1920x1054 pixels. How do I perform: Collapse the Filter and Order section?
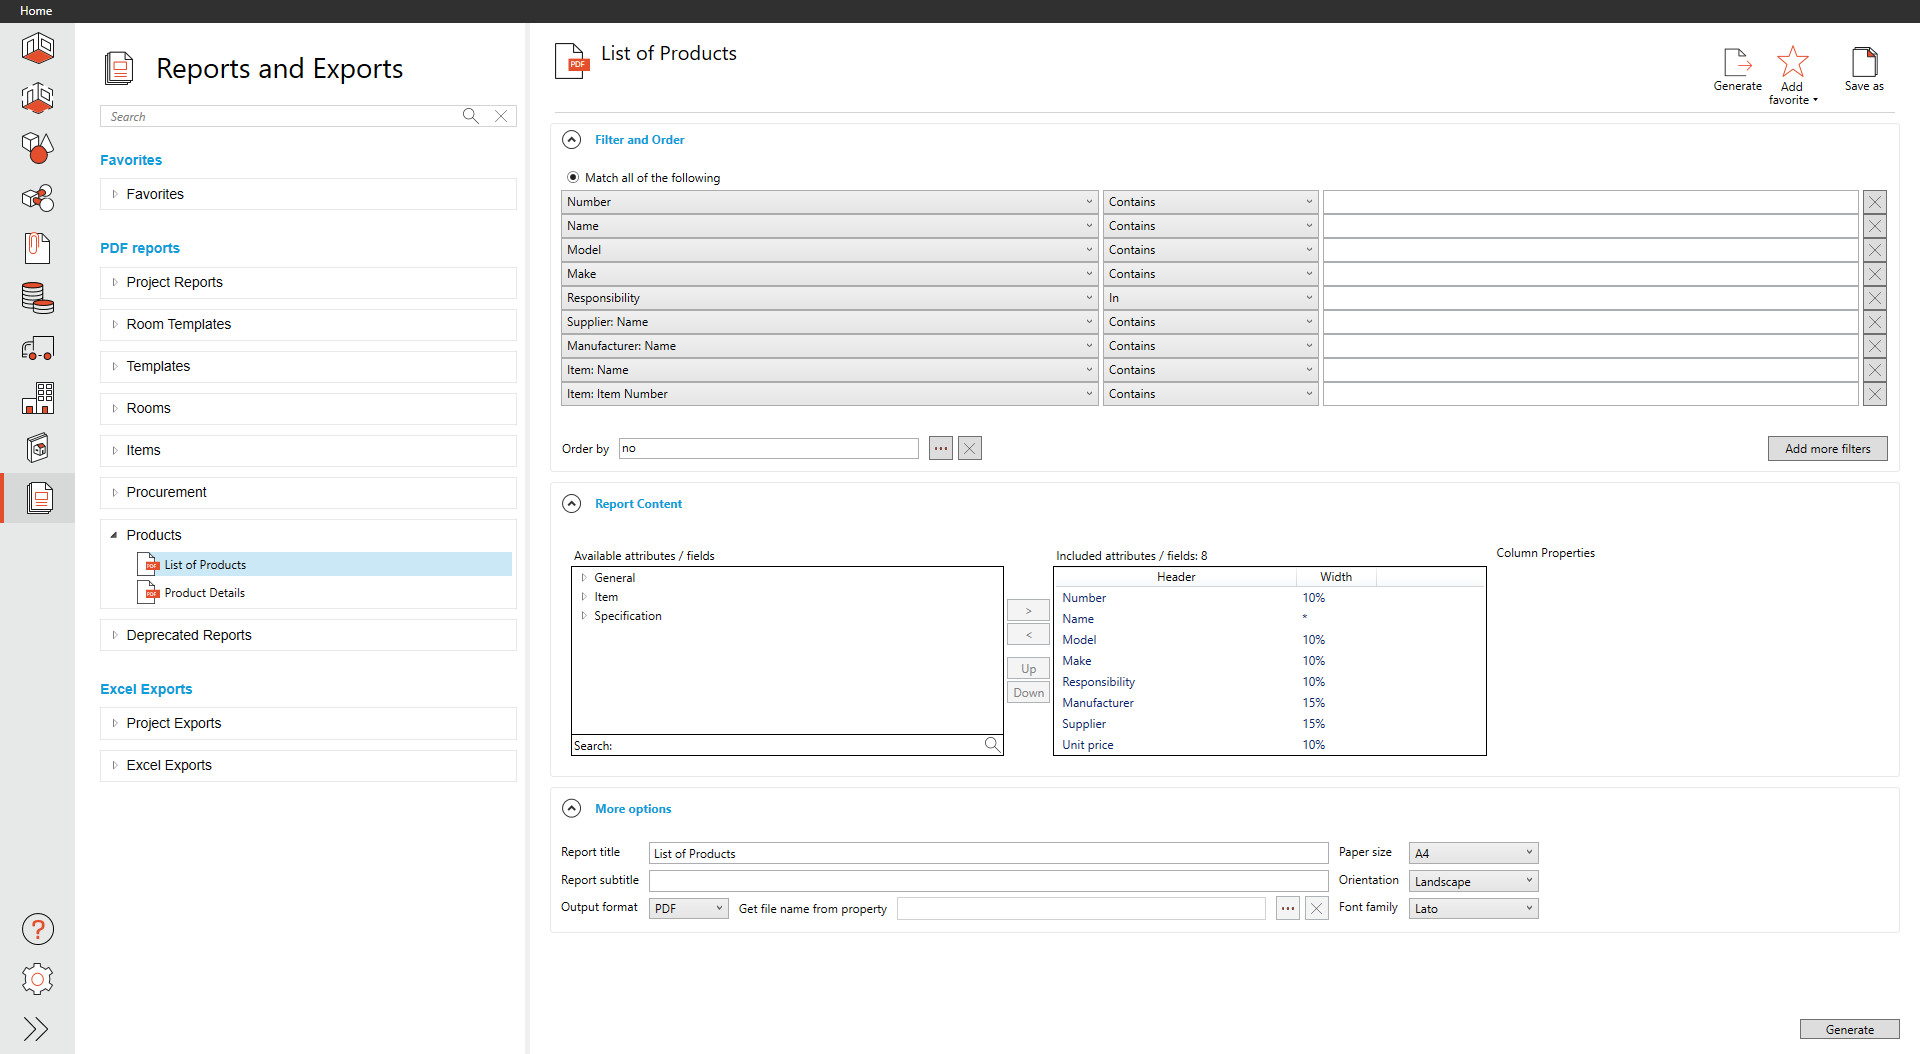pos(572,140)
